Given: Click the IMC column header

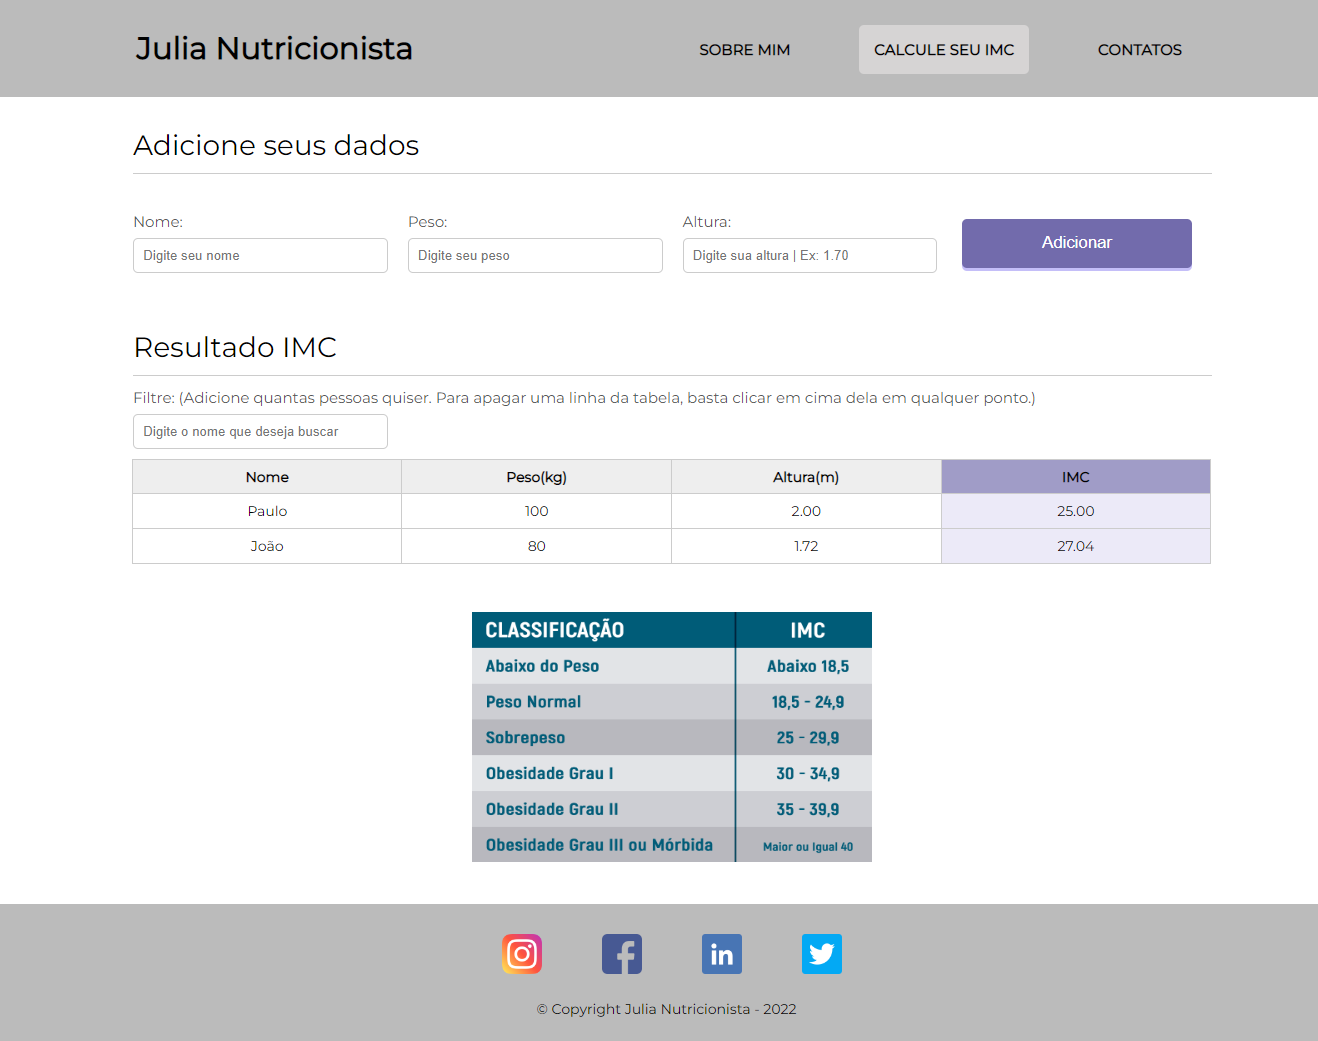Looking at the screenshot, I should [1075, 476].
